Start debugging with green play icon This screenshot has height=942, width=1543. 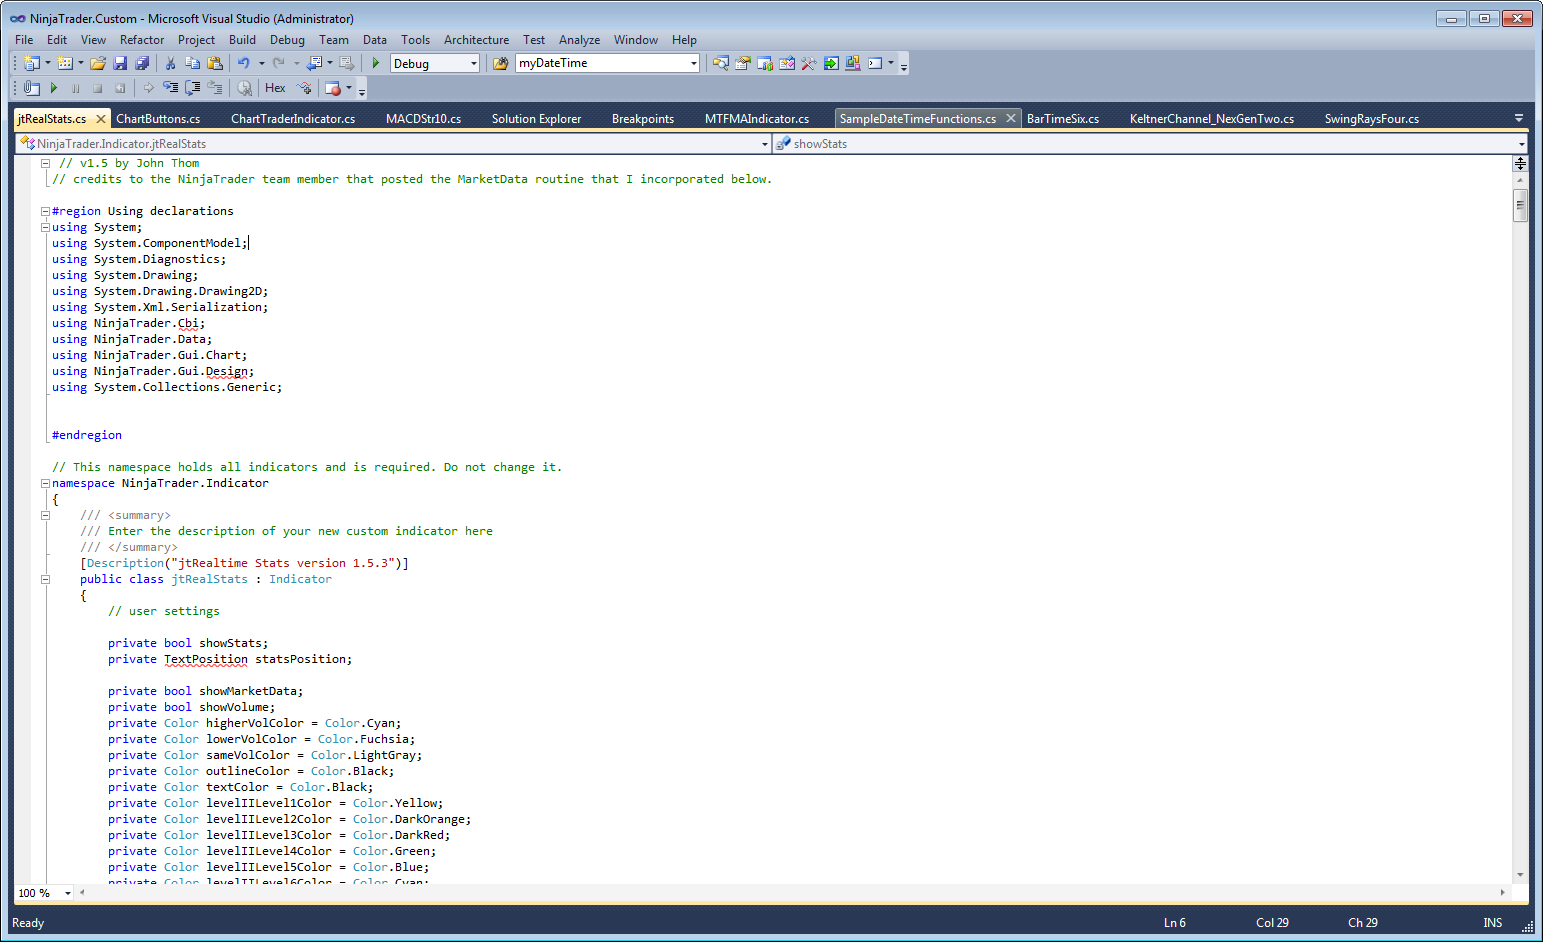click(376, 63)
